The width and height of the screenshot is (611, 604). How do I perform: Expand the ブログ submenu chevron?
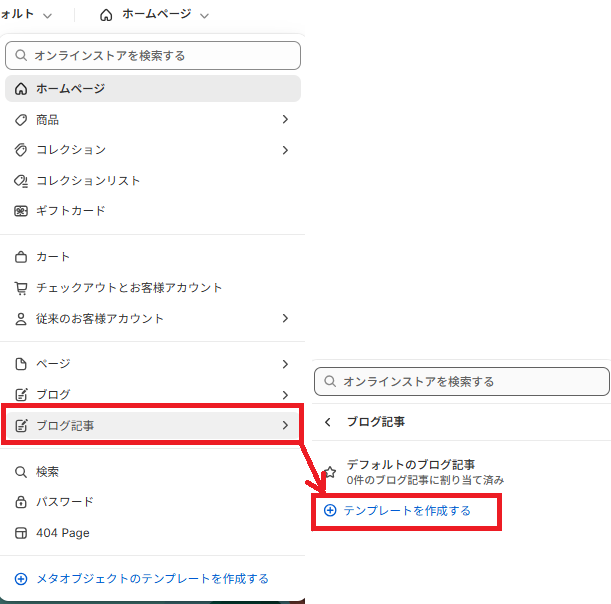click(x=285, y=395)
